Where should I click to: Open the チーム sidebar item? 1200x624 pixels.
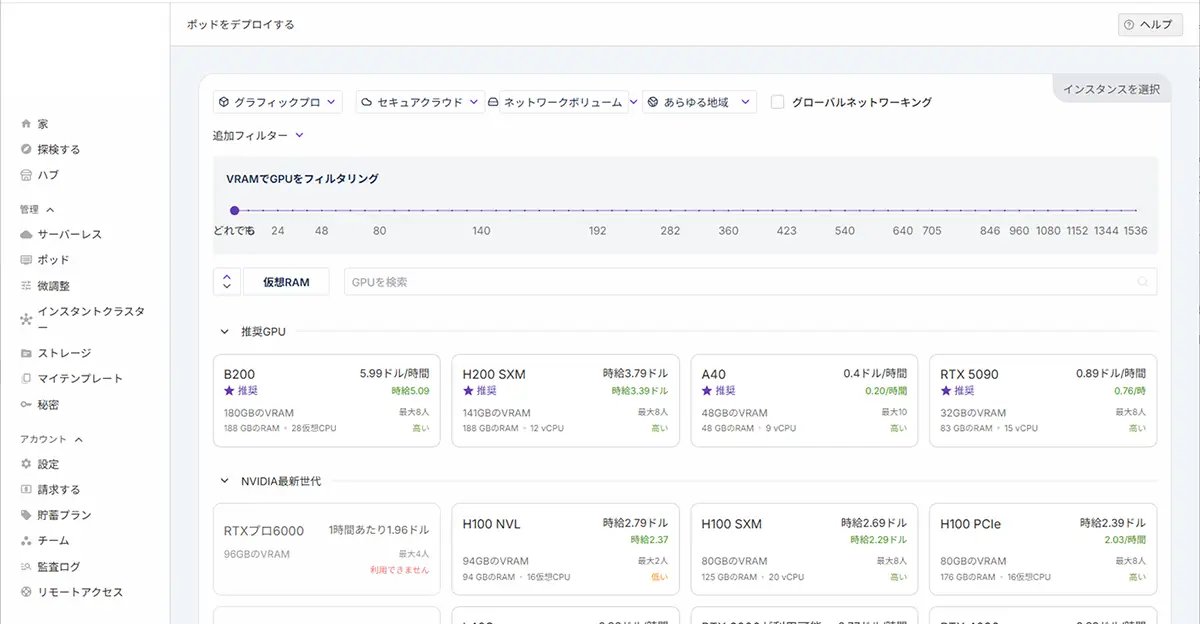tap(53, 540)
